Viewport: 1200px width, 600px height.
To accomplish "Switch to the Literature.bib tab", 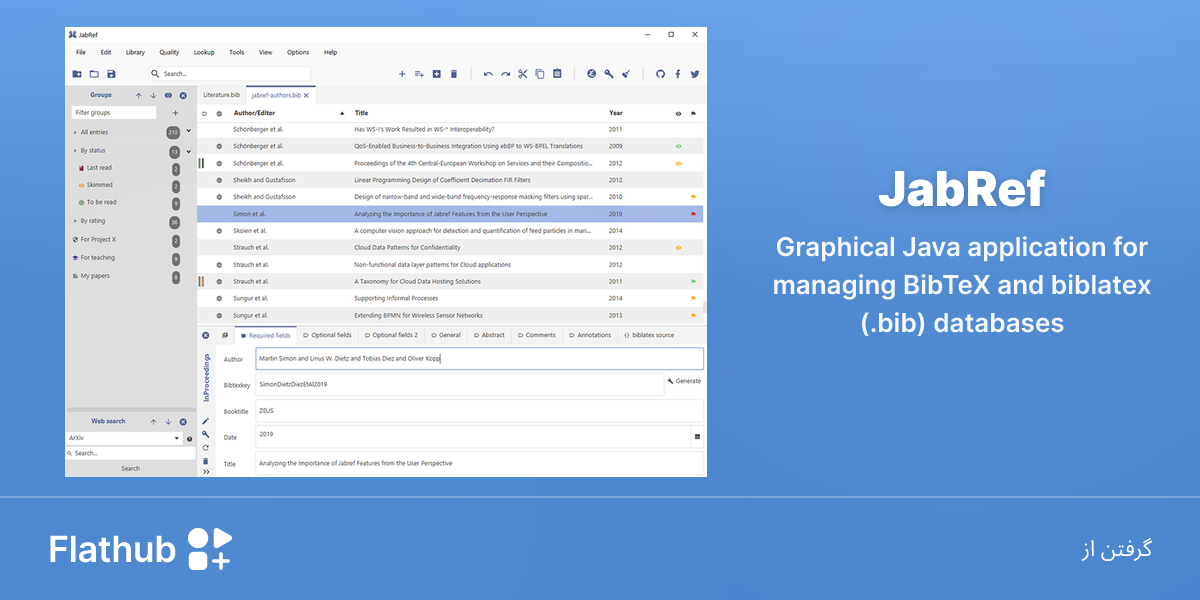I will pos(221,96).
